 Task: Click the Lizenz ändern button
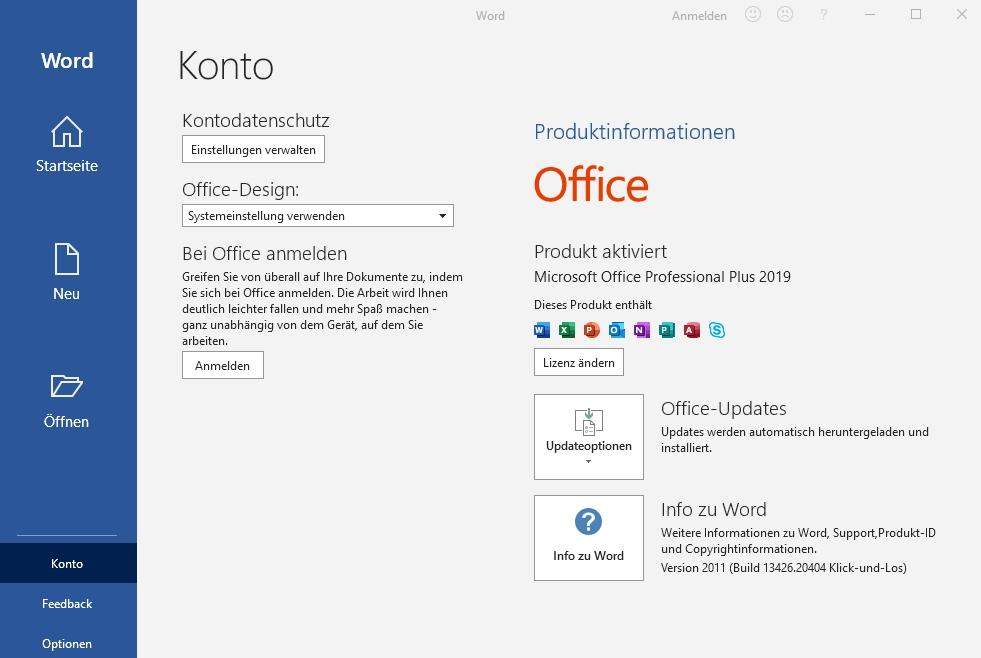[x=578, y=362]
